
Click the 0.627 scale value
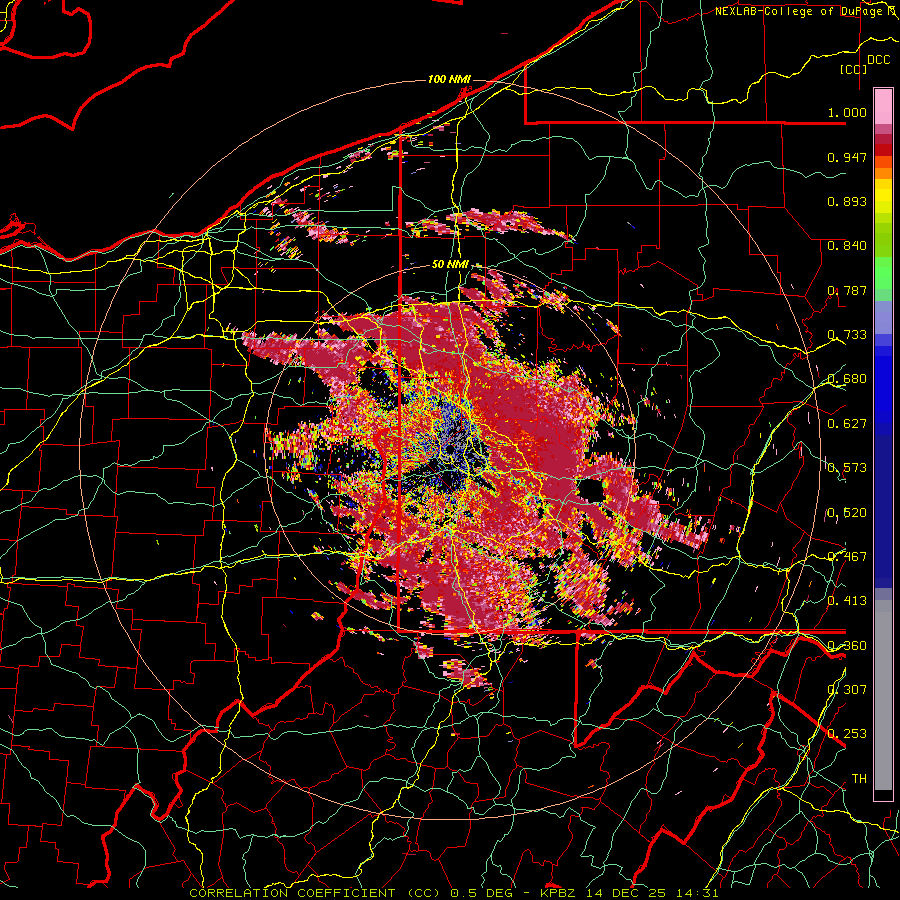847,424
